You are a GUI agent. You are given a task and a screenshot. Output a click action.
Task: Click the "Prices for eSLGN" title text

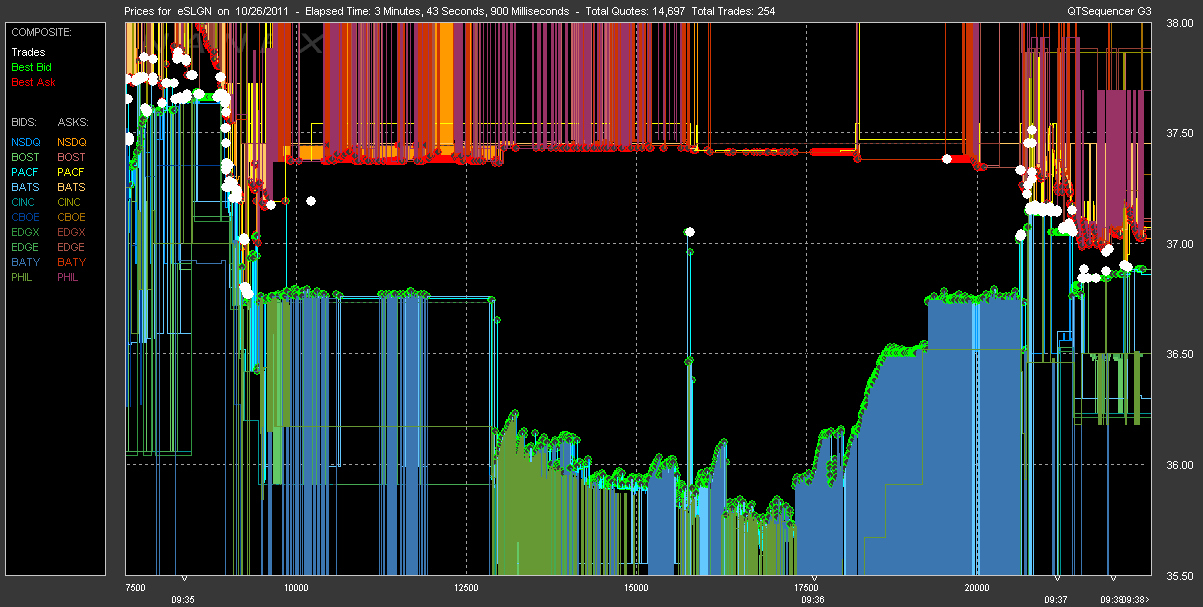click(169, 11)
